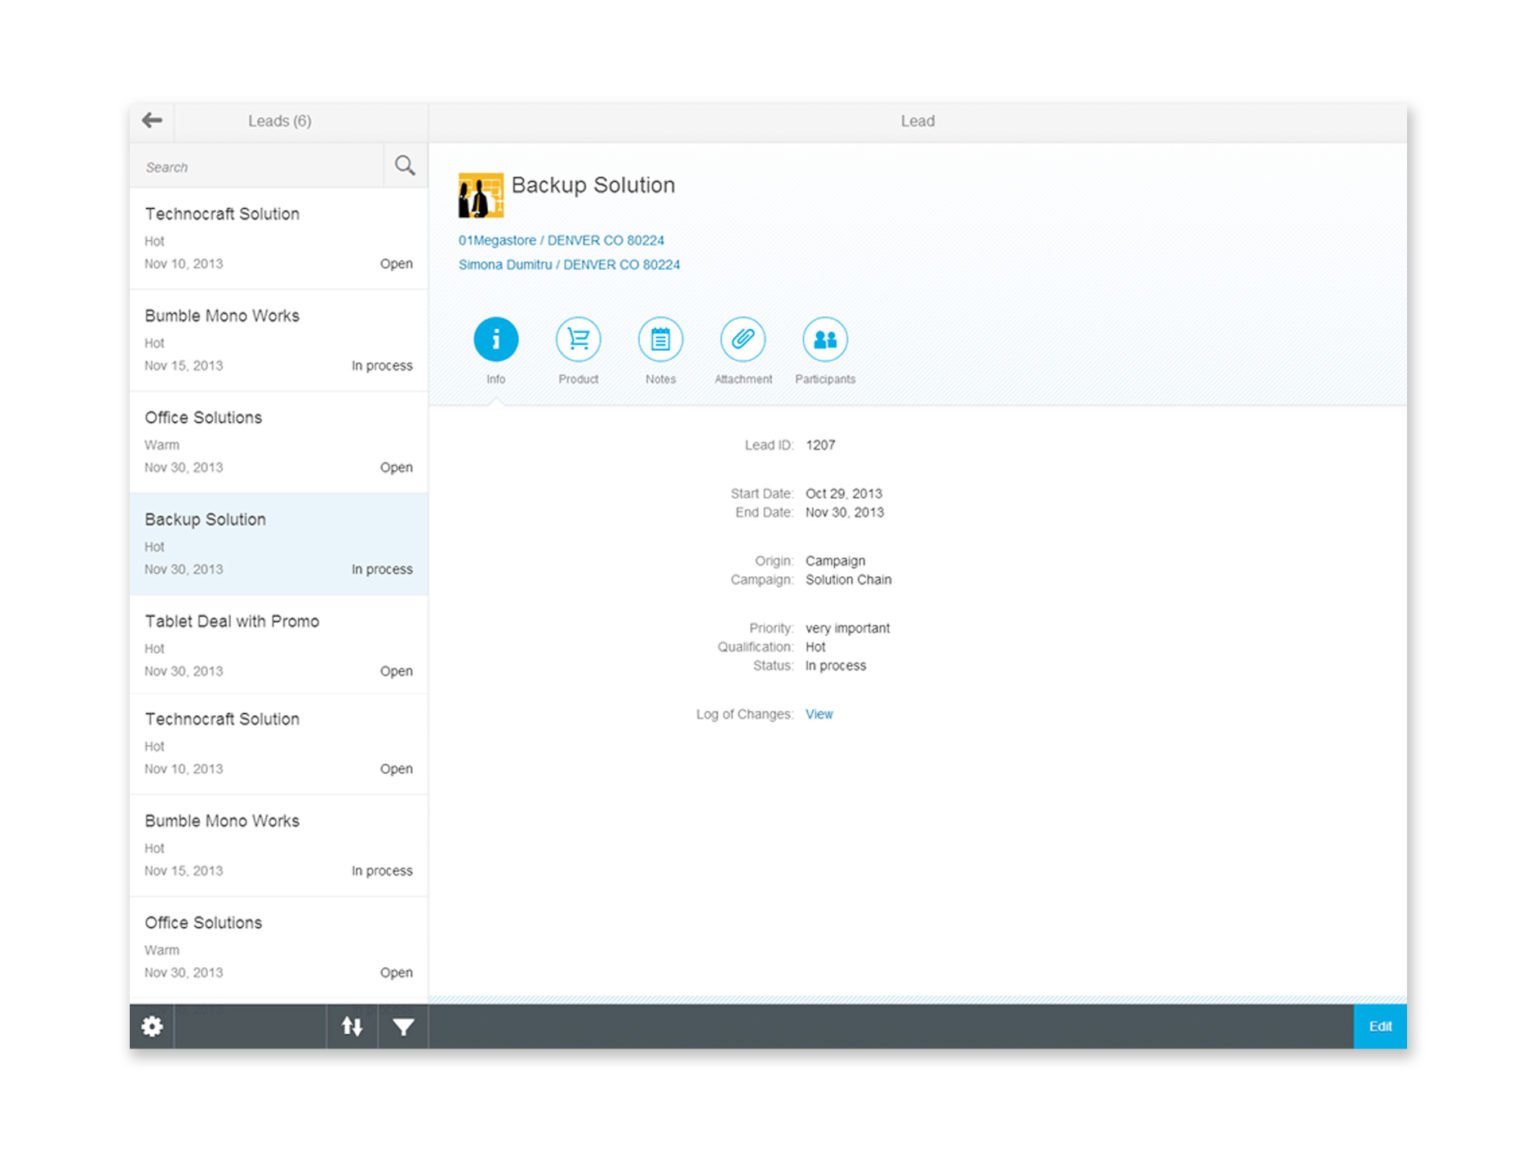The width and height of the screenshot is (1536, 1154).
Task: Click the Campaign value Solution Chain
Action: click(848, 579)
